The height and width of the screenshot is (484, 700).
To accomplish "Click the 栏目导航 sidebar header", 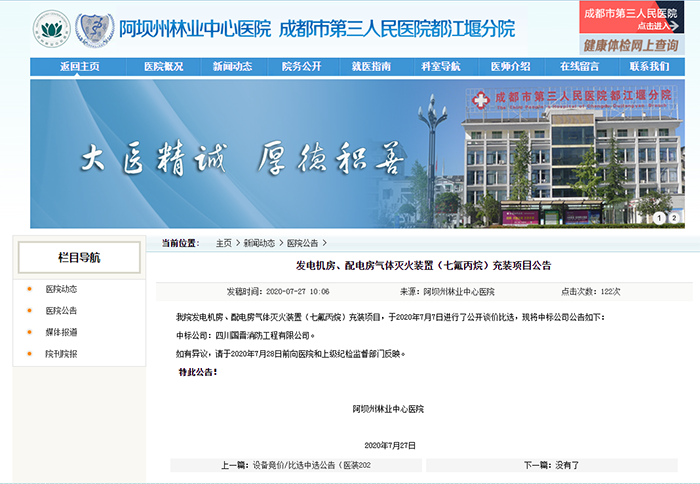I will [x=79, y=258].
